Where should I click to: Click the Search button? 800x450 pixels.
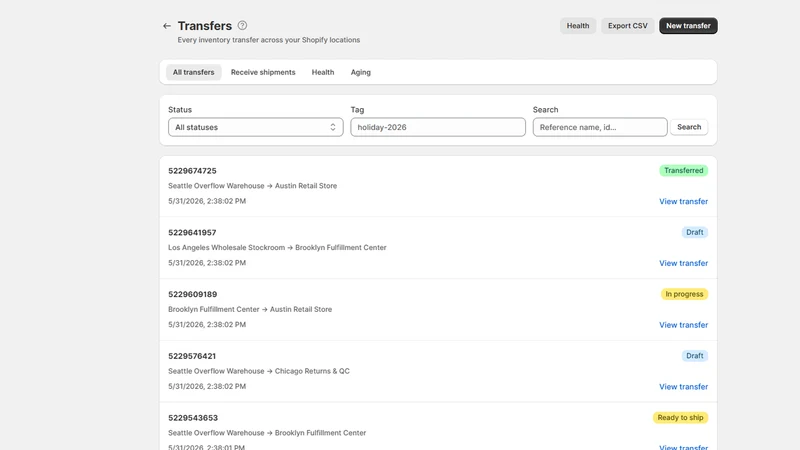(x=689, y=127)
